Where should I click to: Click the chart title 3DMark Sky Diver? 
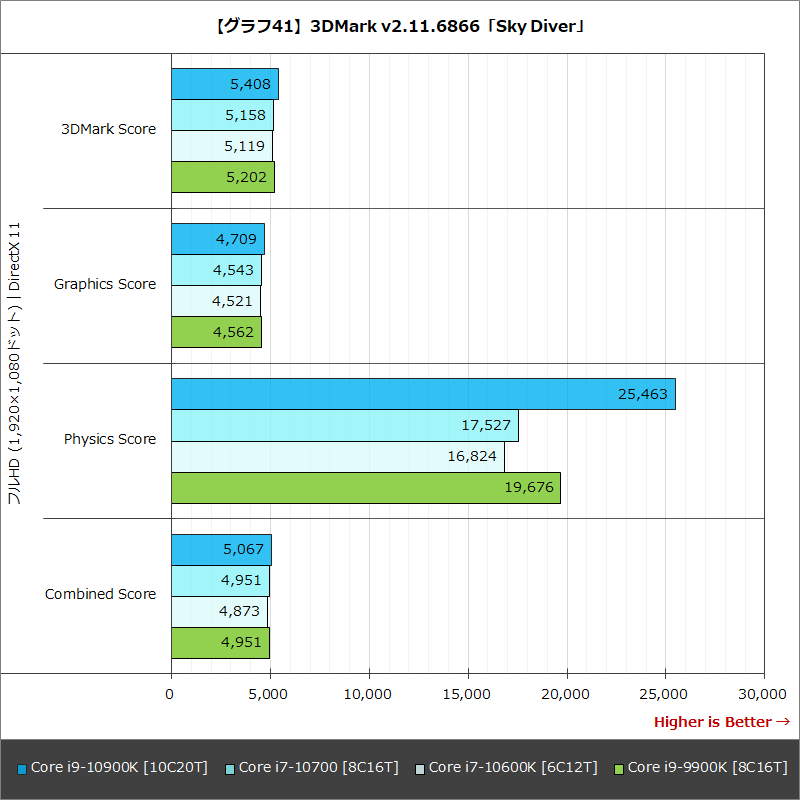[400, 26]
